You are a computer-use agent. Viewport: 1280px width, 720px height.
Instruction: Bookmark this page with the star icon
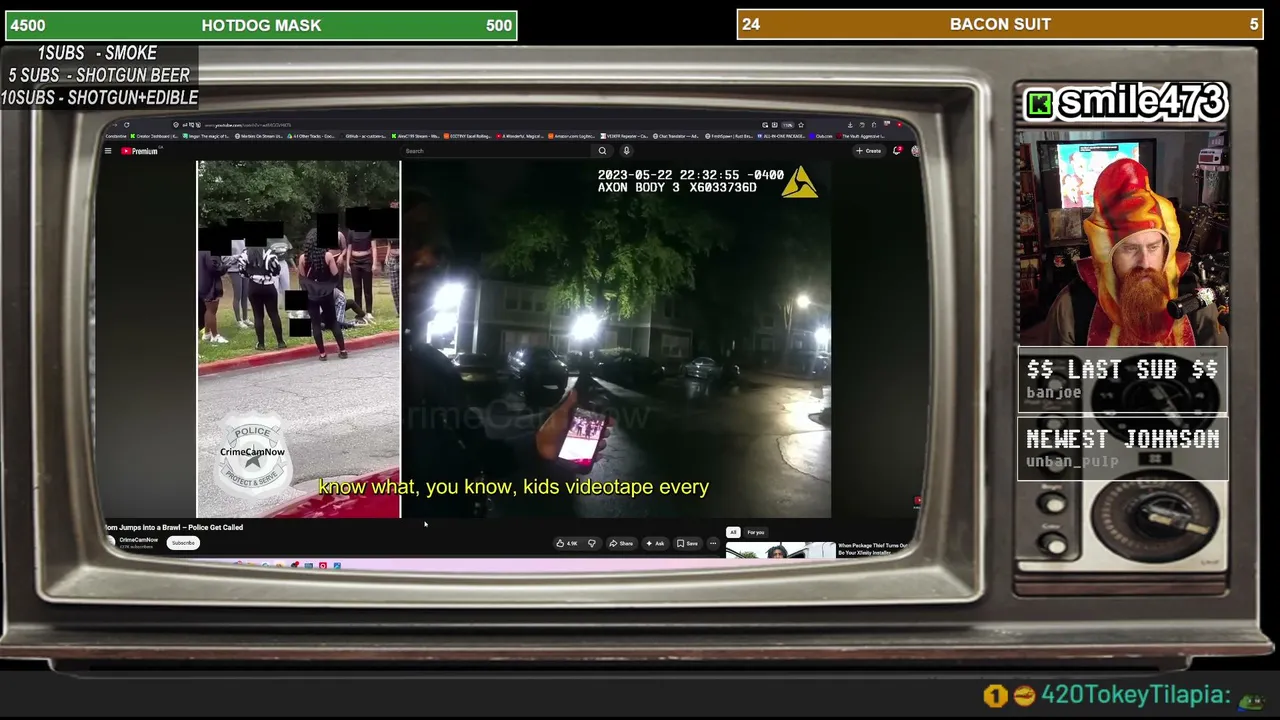801,125
